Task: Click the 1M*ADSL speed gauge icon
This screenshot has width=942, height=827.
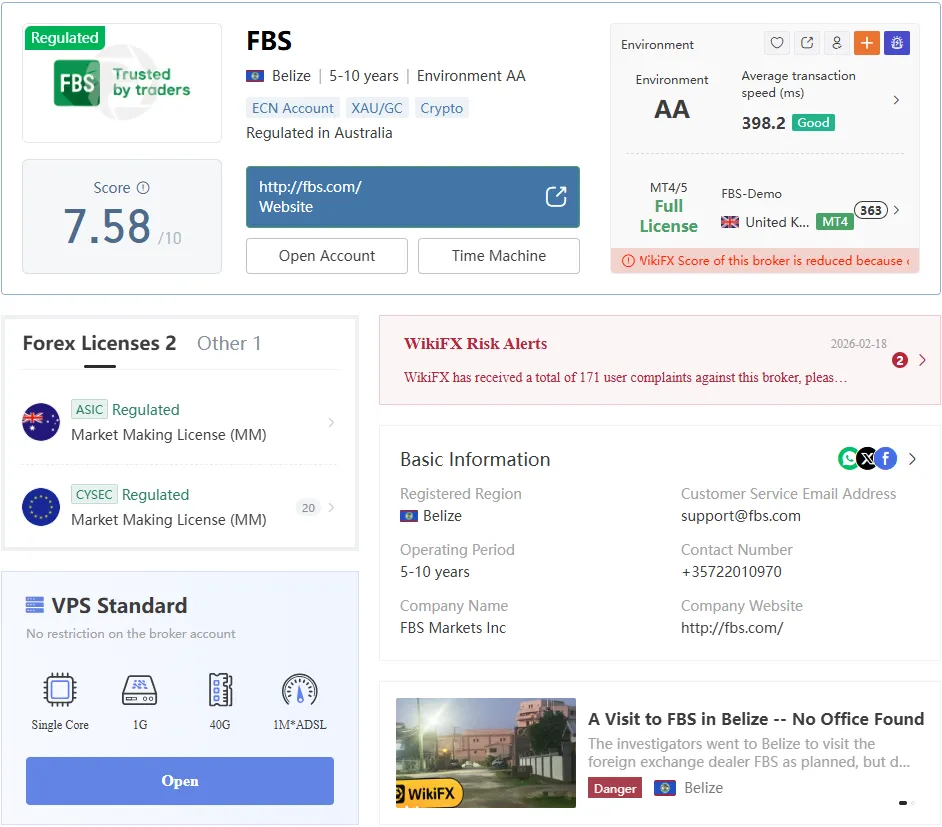Action: pyautogui.click(x=299, y=689)
